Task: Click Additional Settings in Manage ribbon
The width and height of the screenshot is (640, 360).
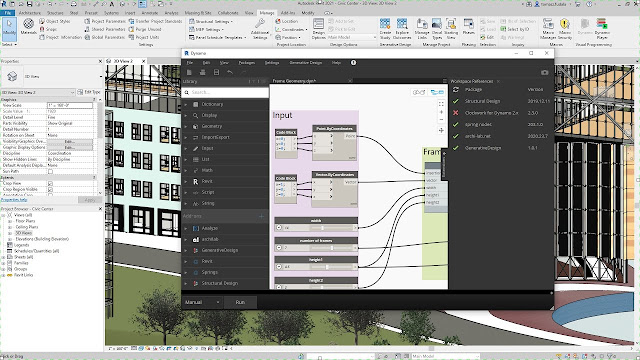Action: [260, 29]
